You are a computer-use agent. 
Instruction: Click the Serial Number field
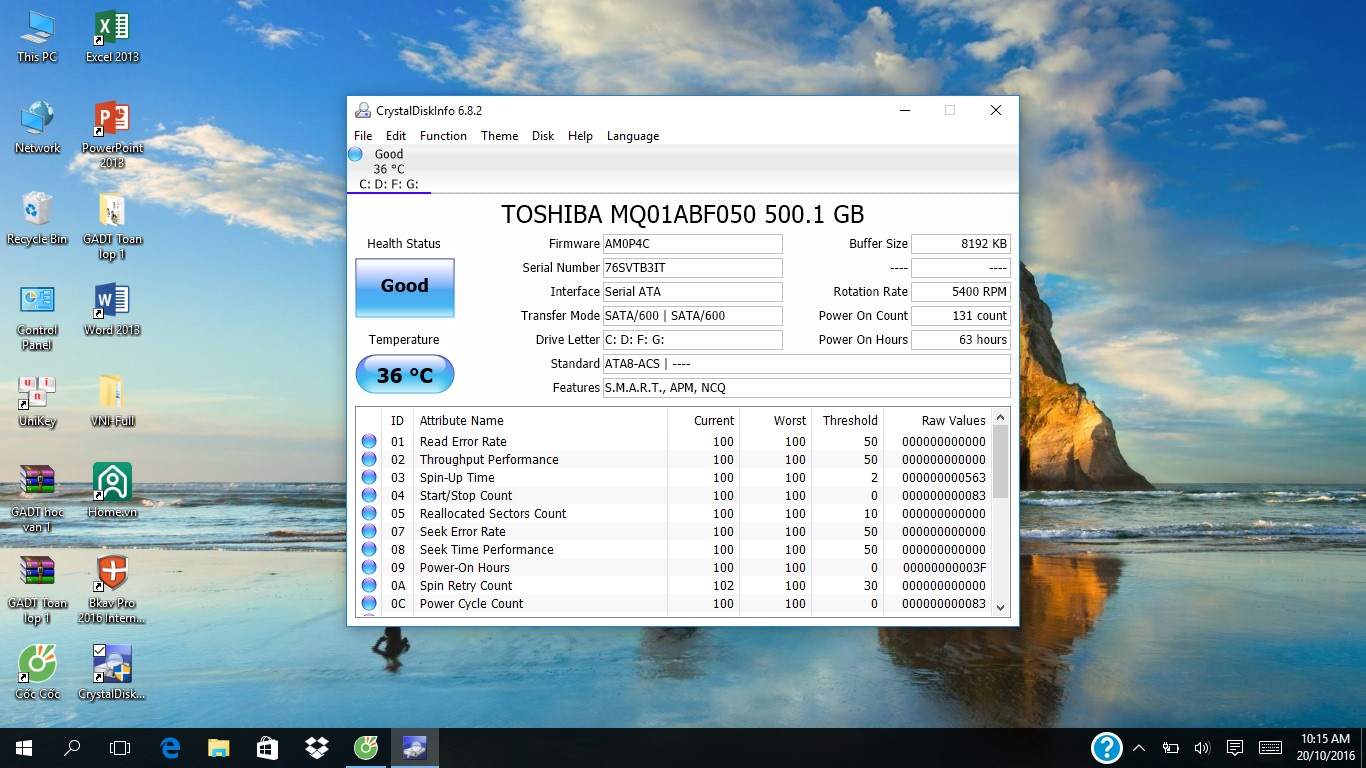[692, 268]
